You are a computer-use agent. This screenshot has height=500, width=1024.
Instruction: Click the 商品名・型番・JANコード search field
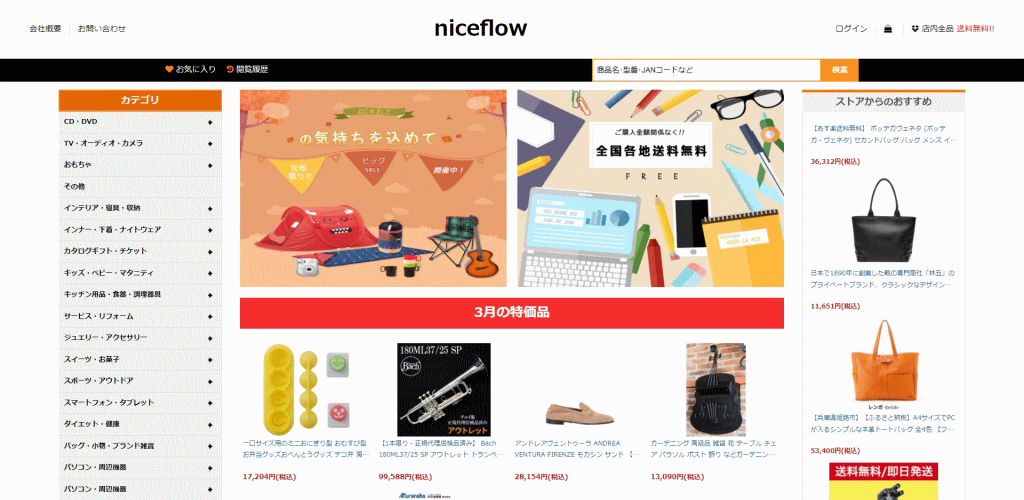point(706,70)
